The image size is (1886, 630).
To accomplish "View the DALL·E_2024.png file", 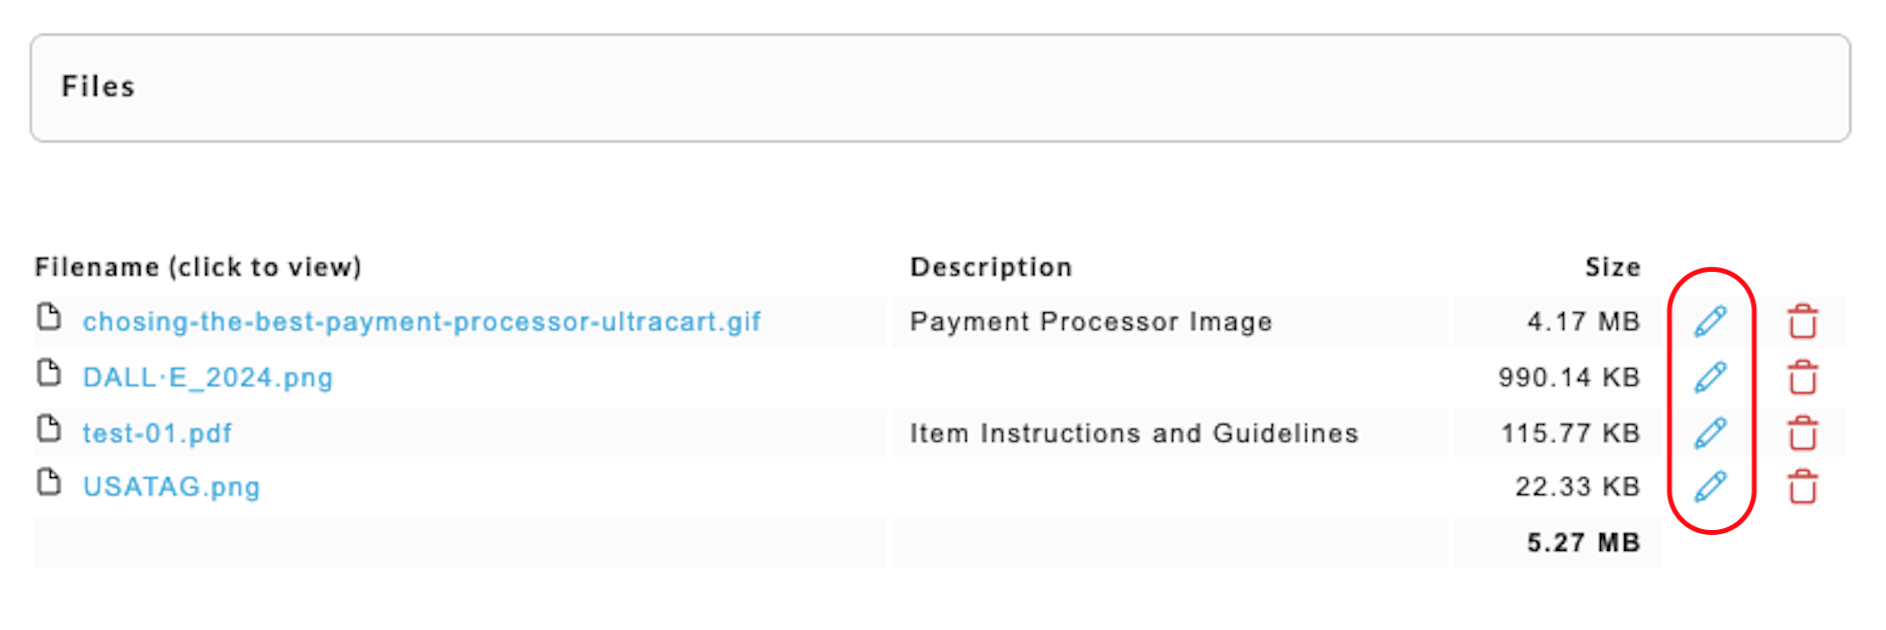I will pyautogui.click(x=207, y=378).
